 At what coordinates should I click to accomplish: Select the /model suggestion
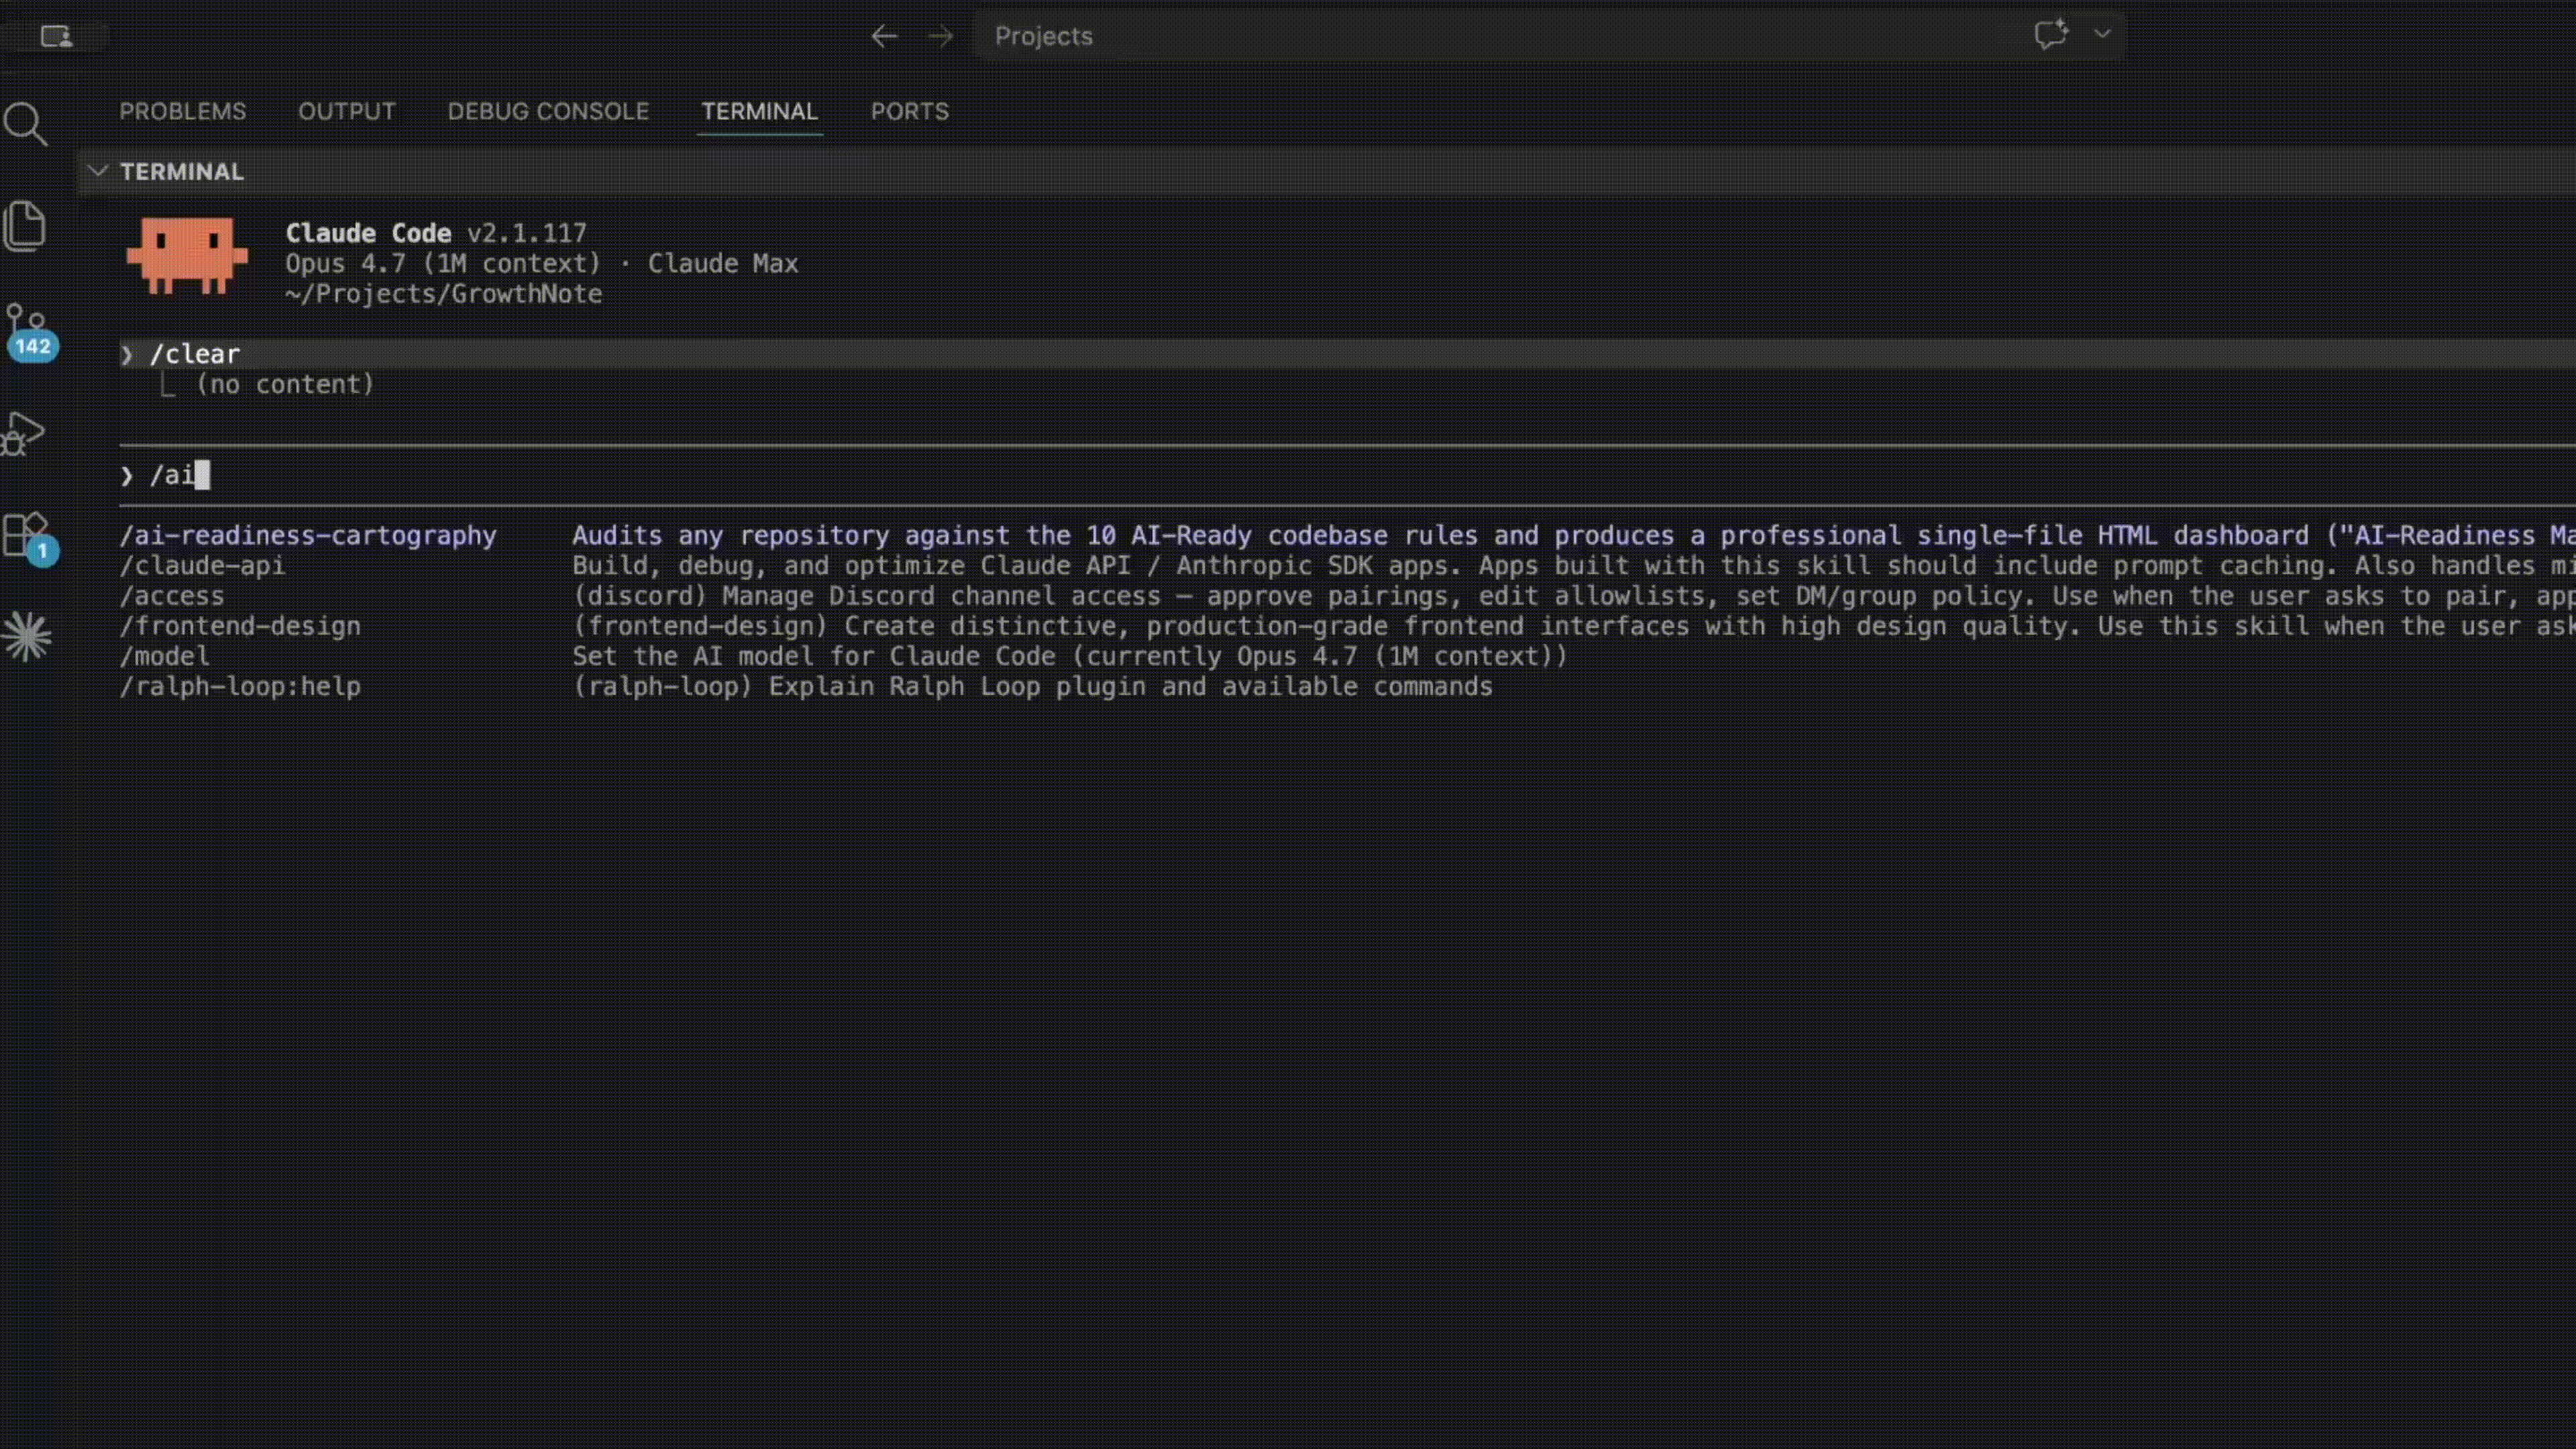click(165, 656)
